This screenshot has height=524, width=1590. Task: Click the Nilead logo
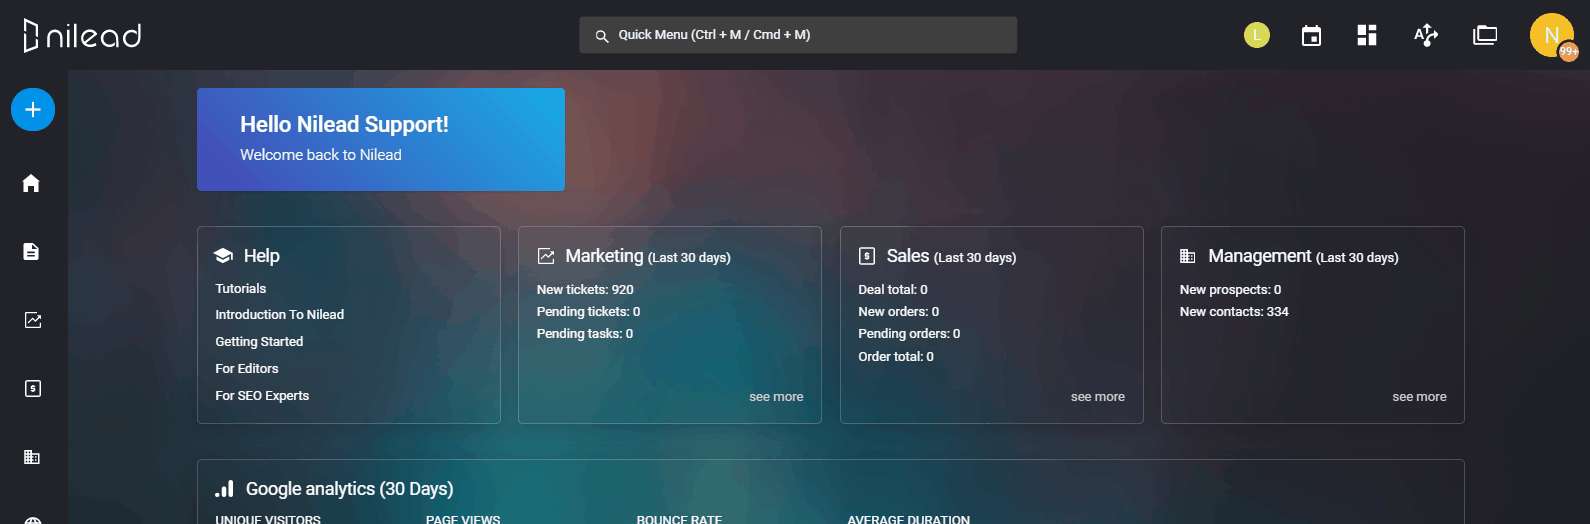point(82,35)
